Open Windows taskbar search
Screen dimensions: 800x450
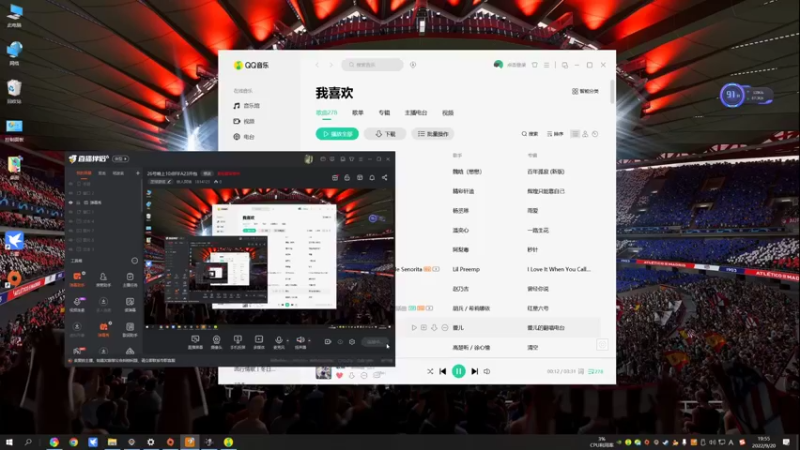28,442
